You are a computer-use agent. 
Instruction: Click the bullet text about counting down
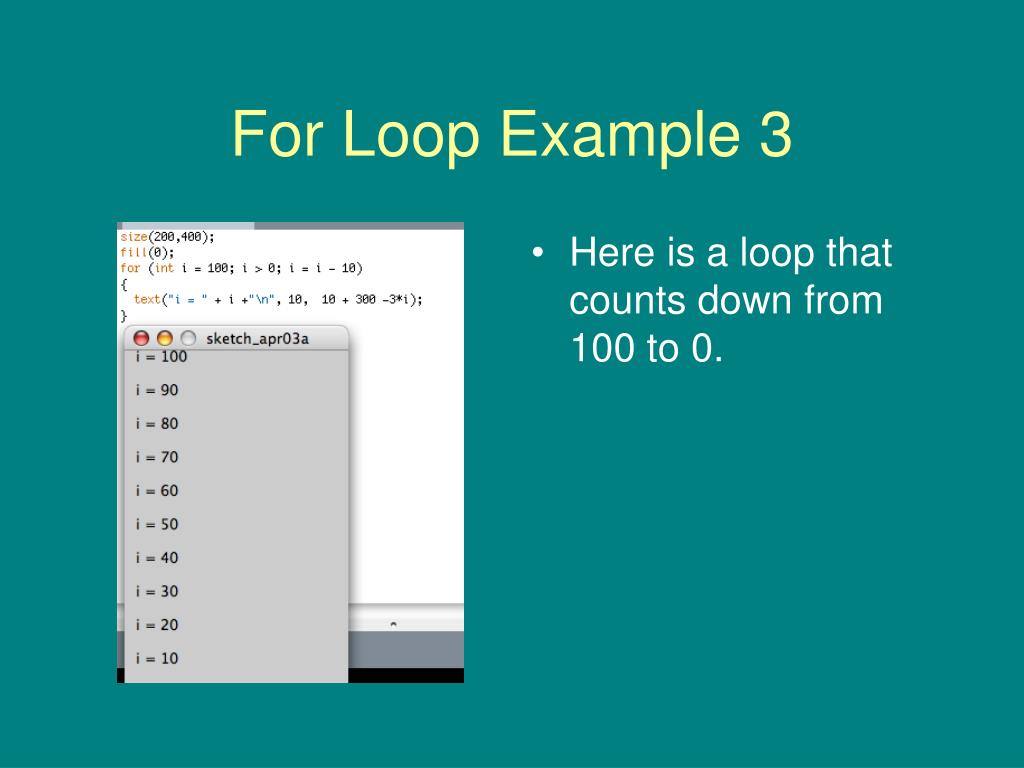coord(730,299)
